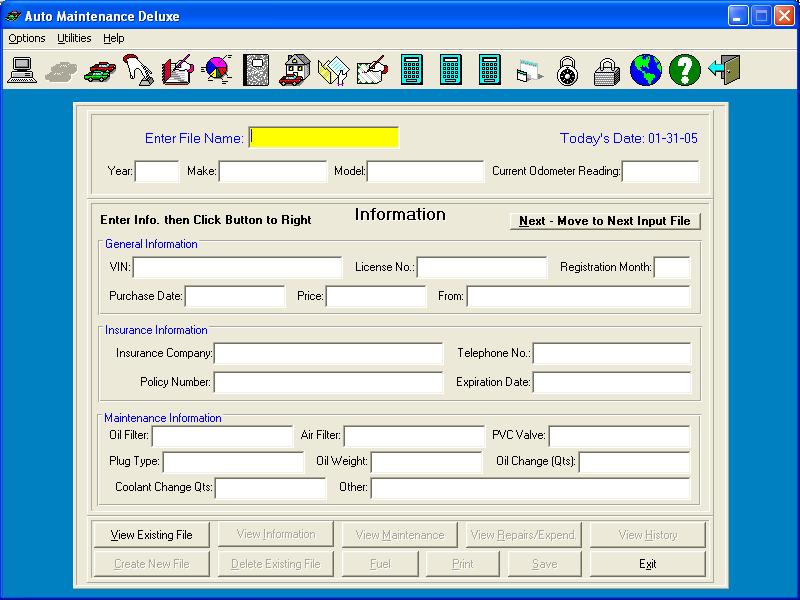The height and width of the screenshot is (600, 800).
Task: Click the Telephone No. field
Action: pos(612,353)
